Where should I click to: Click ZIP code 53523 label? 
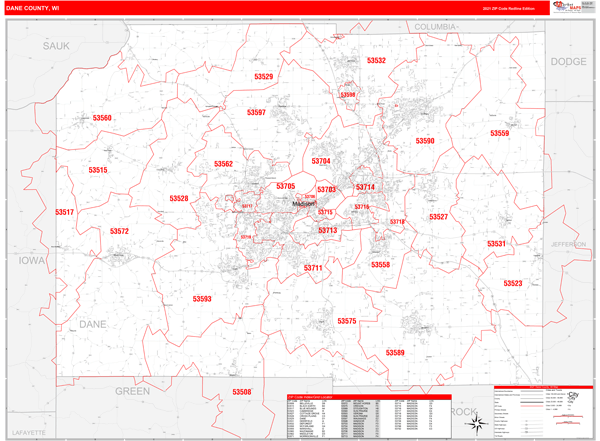[x=512, y=283]
